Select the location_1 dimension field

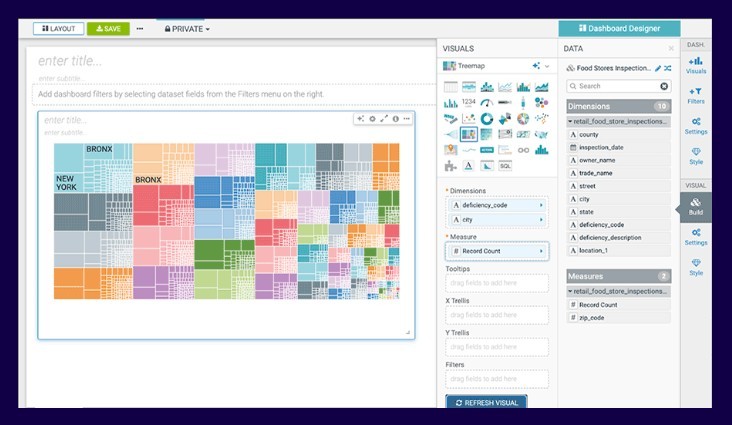[x=619, y=251]
